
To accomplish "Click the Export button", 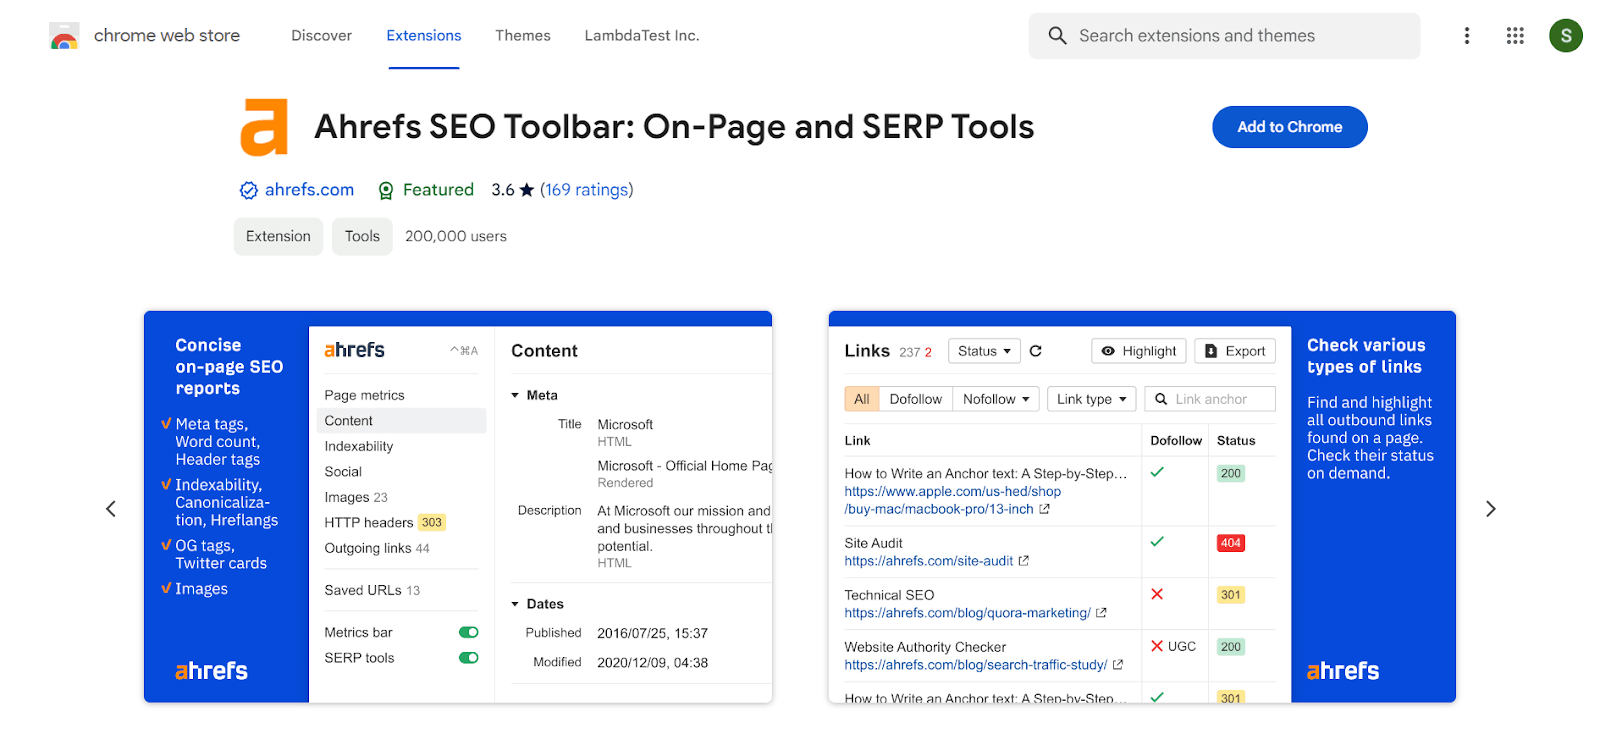I will pos(1235,351).
